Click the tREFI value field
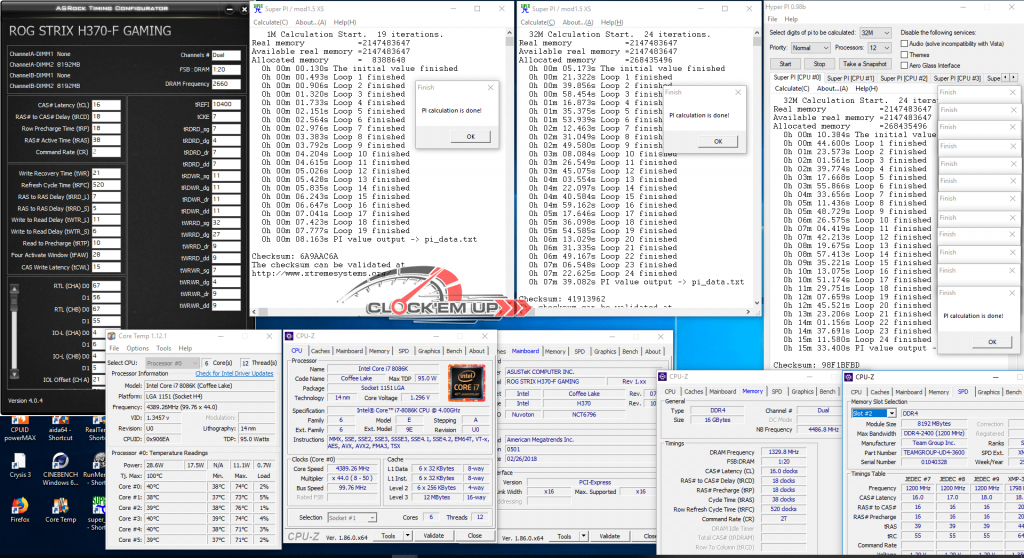1024x558 pixels. [225, 104]
